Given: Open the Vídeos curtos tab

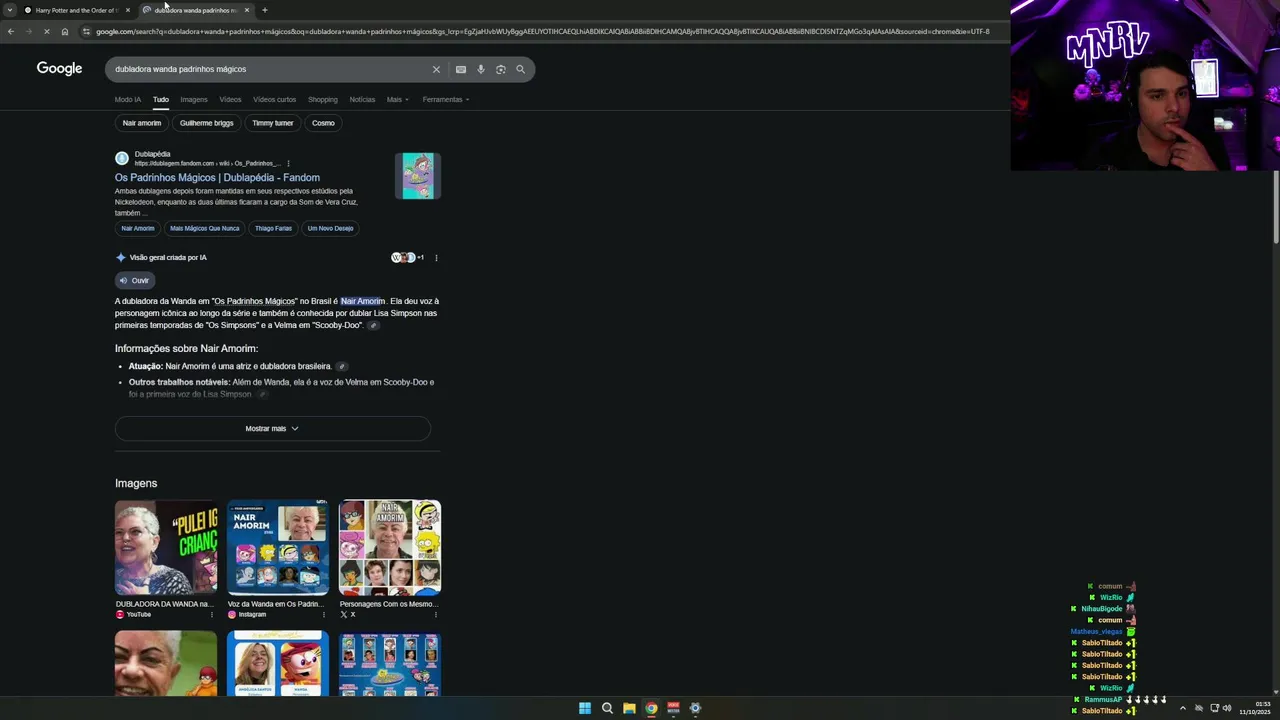Looking at the screenshot, I should (274, 100).
